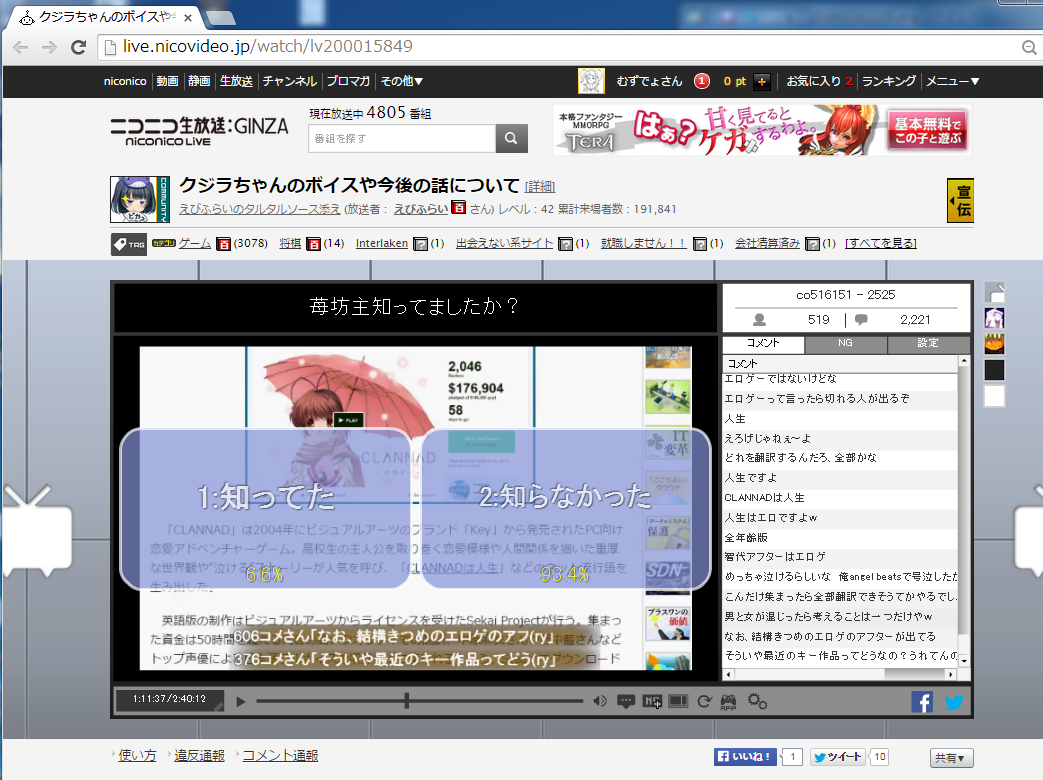
Task: Open the Interlaken tag link
Action: coord(382,243)
